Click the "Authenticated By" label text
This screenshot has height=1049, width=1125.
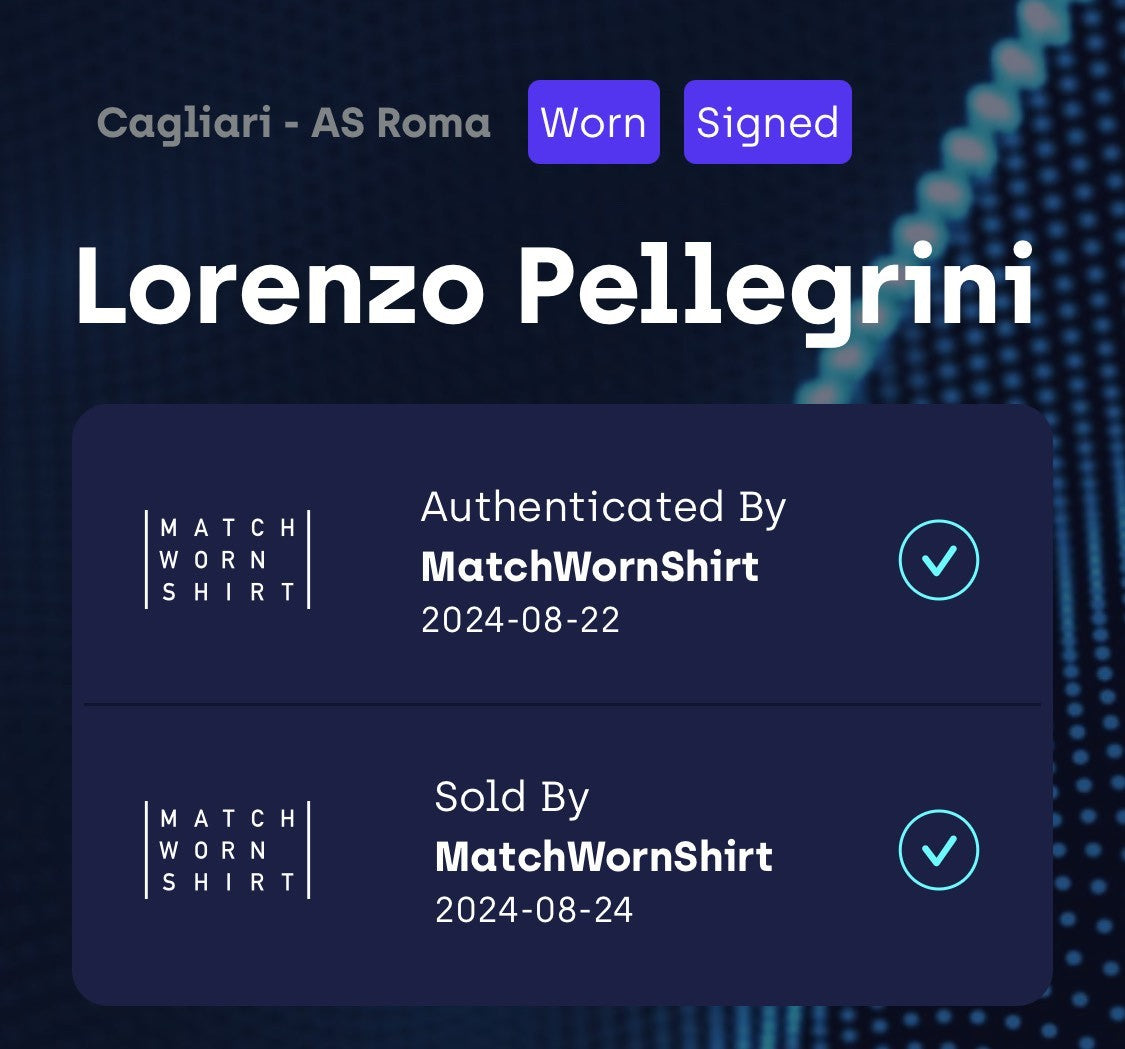pos(603,507)
